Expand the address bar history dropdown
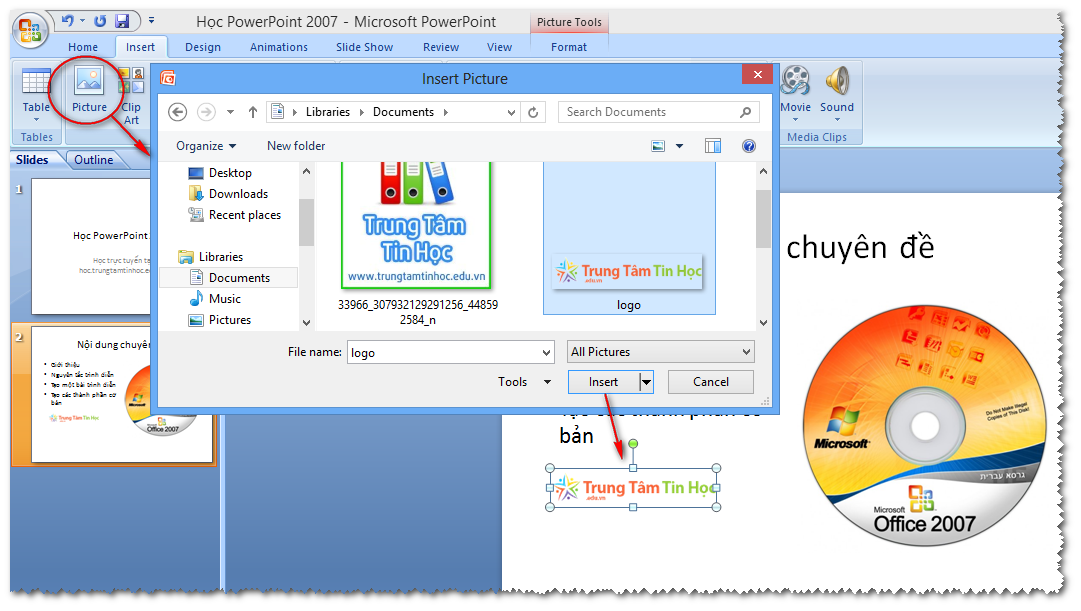Screen dimensions: 1081x611 (x=511, y=112)
